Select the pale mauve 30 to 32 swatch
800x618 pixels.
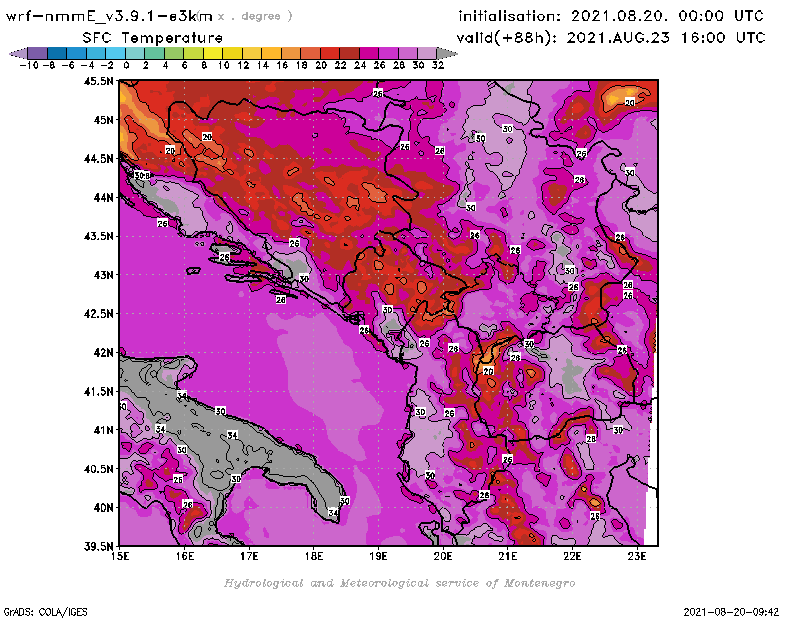coord(427,53)
